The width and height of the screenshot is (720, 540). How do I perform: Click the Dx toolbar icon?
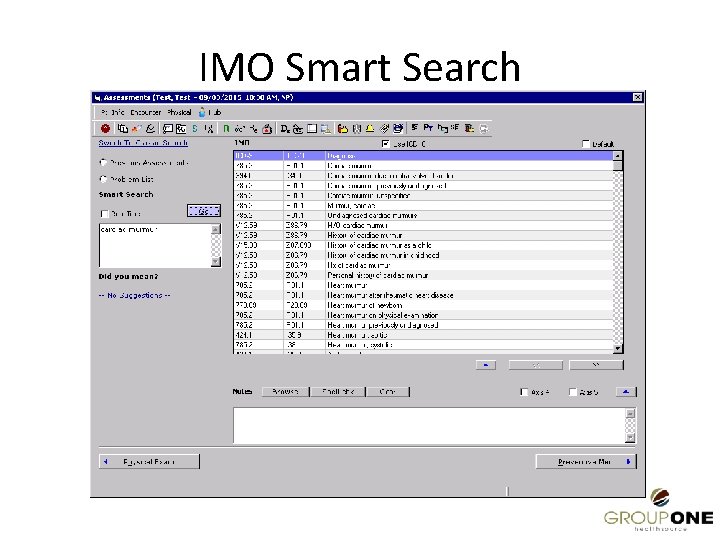(285, 129)
